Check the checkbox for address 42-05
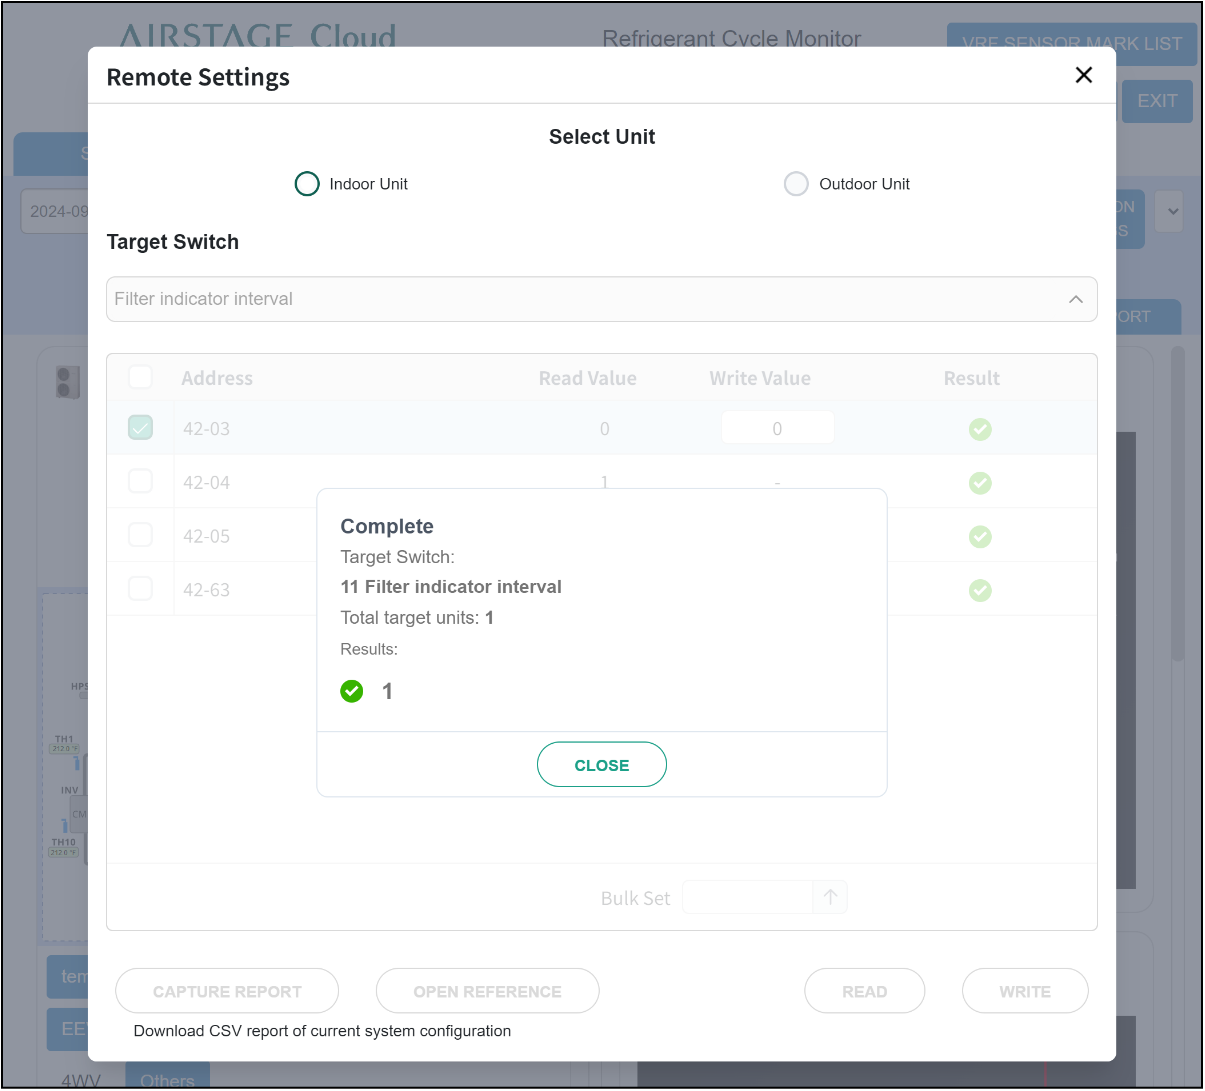The image size is (1205, 1091). click(141, 535)
